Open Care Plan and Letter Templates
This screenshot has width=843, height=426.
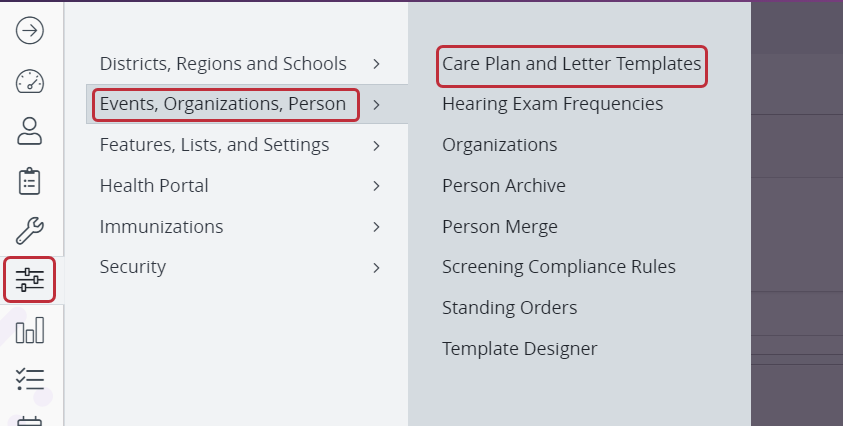click(571, 64)
